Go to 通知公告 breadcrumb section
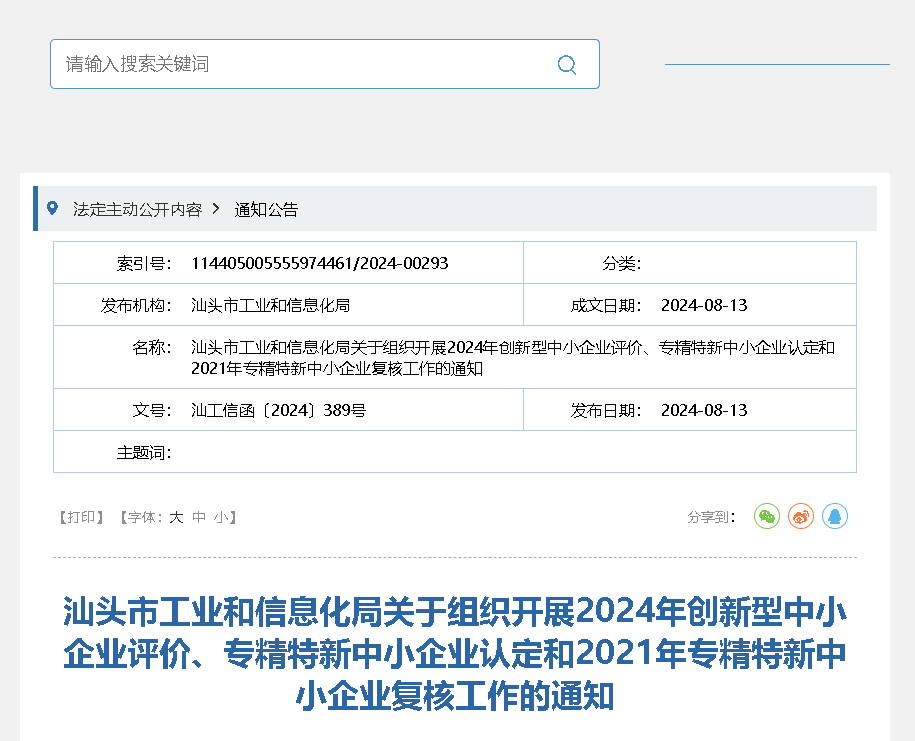 click(x=266, y=209)
